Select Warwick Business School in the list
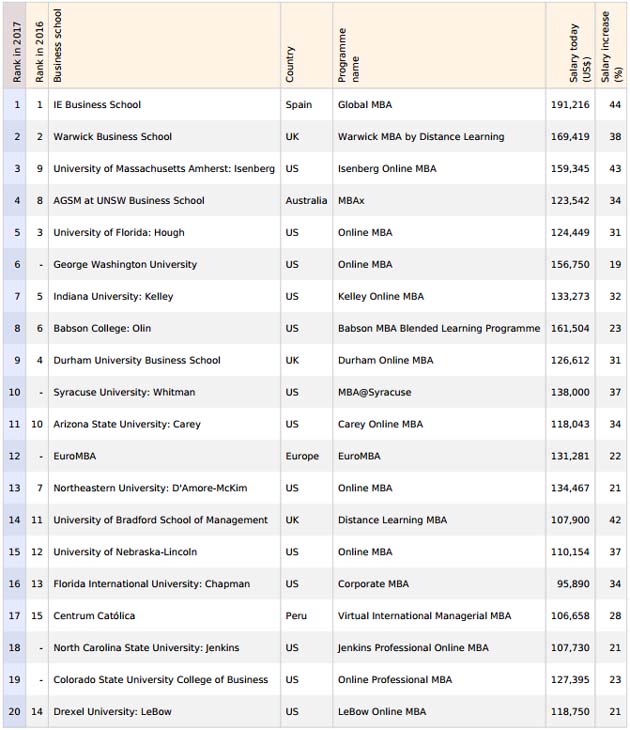The image size is (630, 730). pos(112,137)
